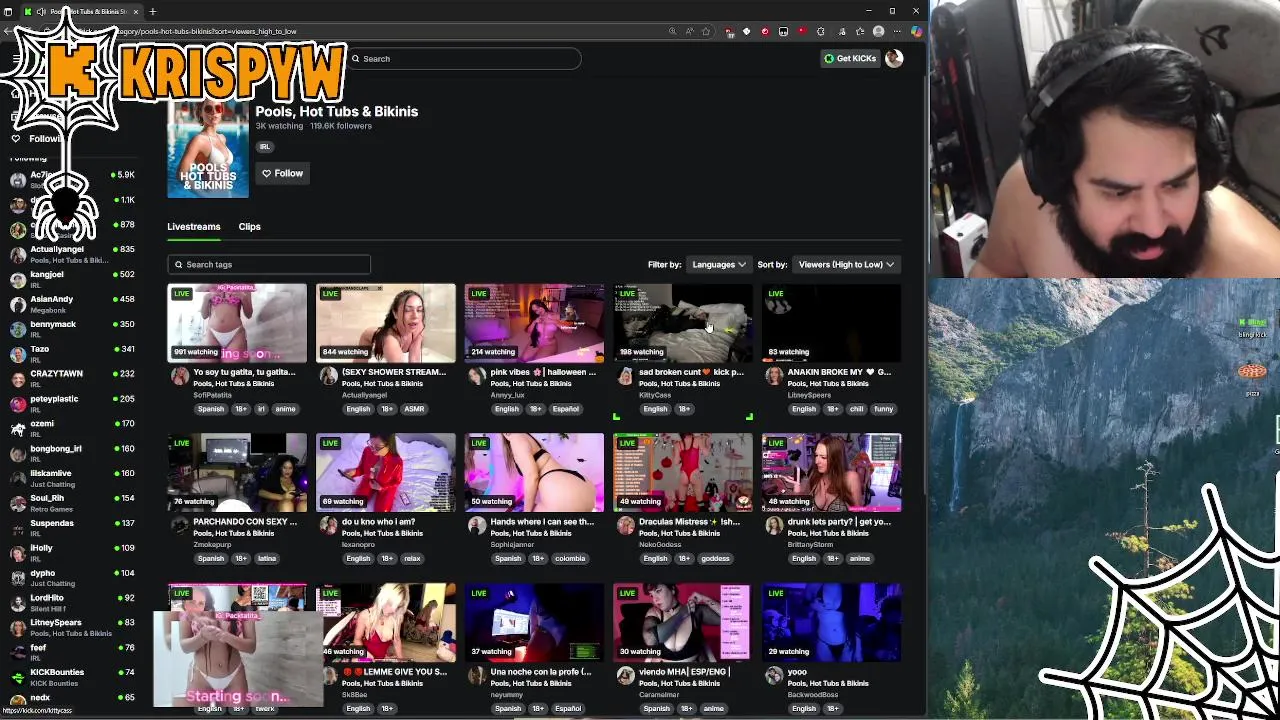This screenshot has height=720, width=1280.
Task: Click KICKBounties avatar in sidebar
Action: pos(18,677)
